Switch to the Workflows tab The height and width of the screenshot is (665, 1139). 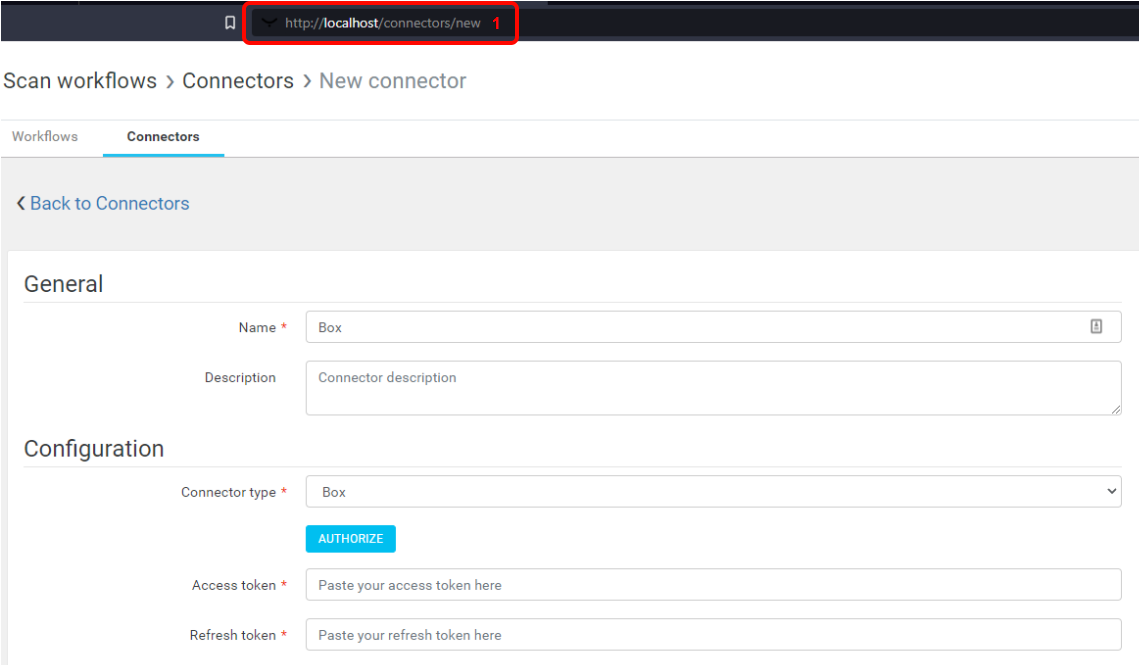click(x=45, y=137)
